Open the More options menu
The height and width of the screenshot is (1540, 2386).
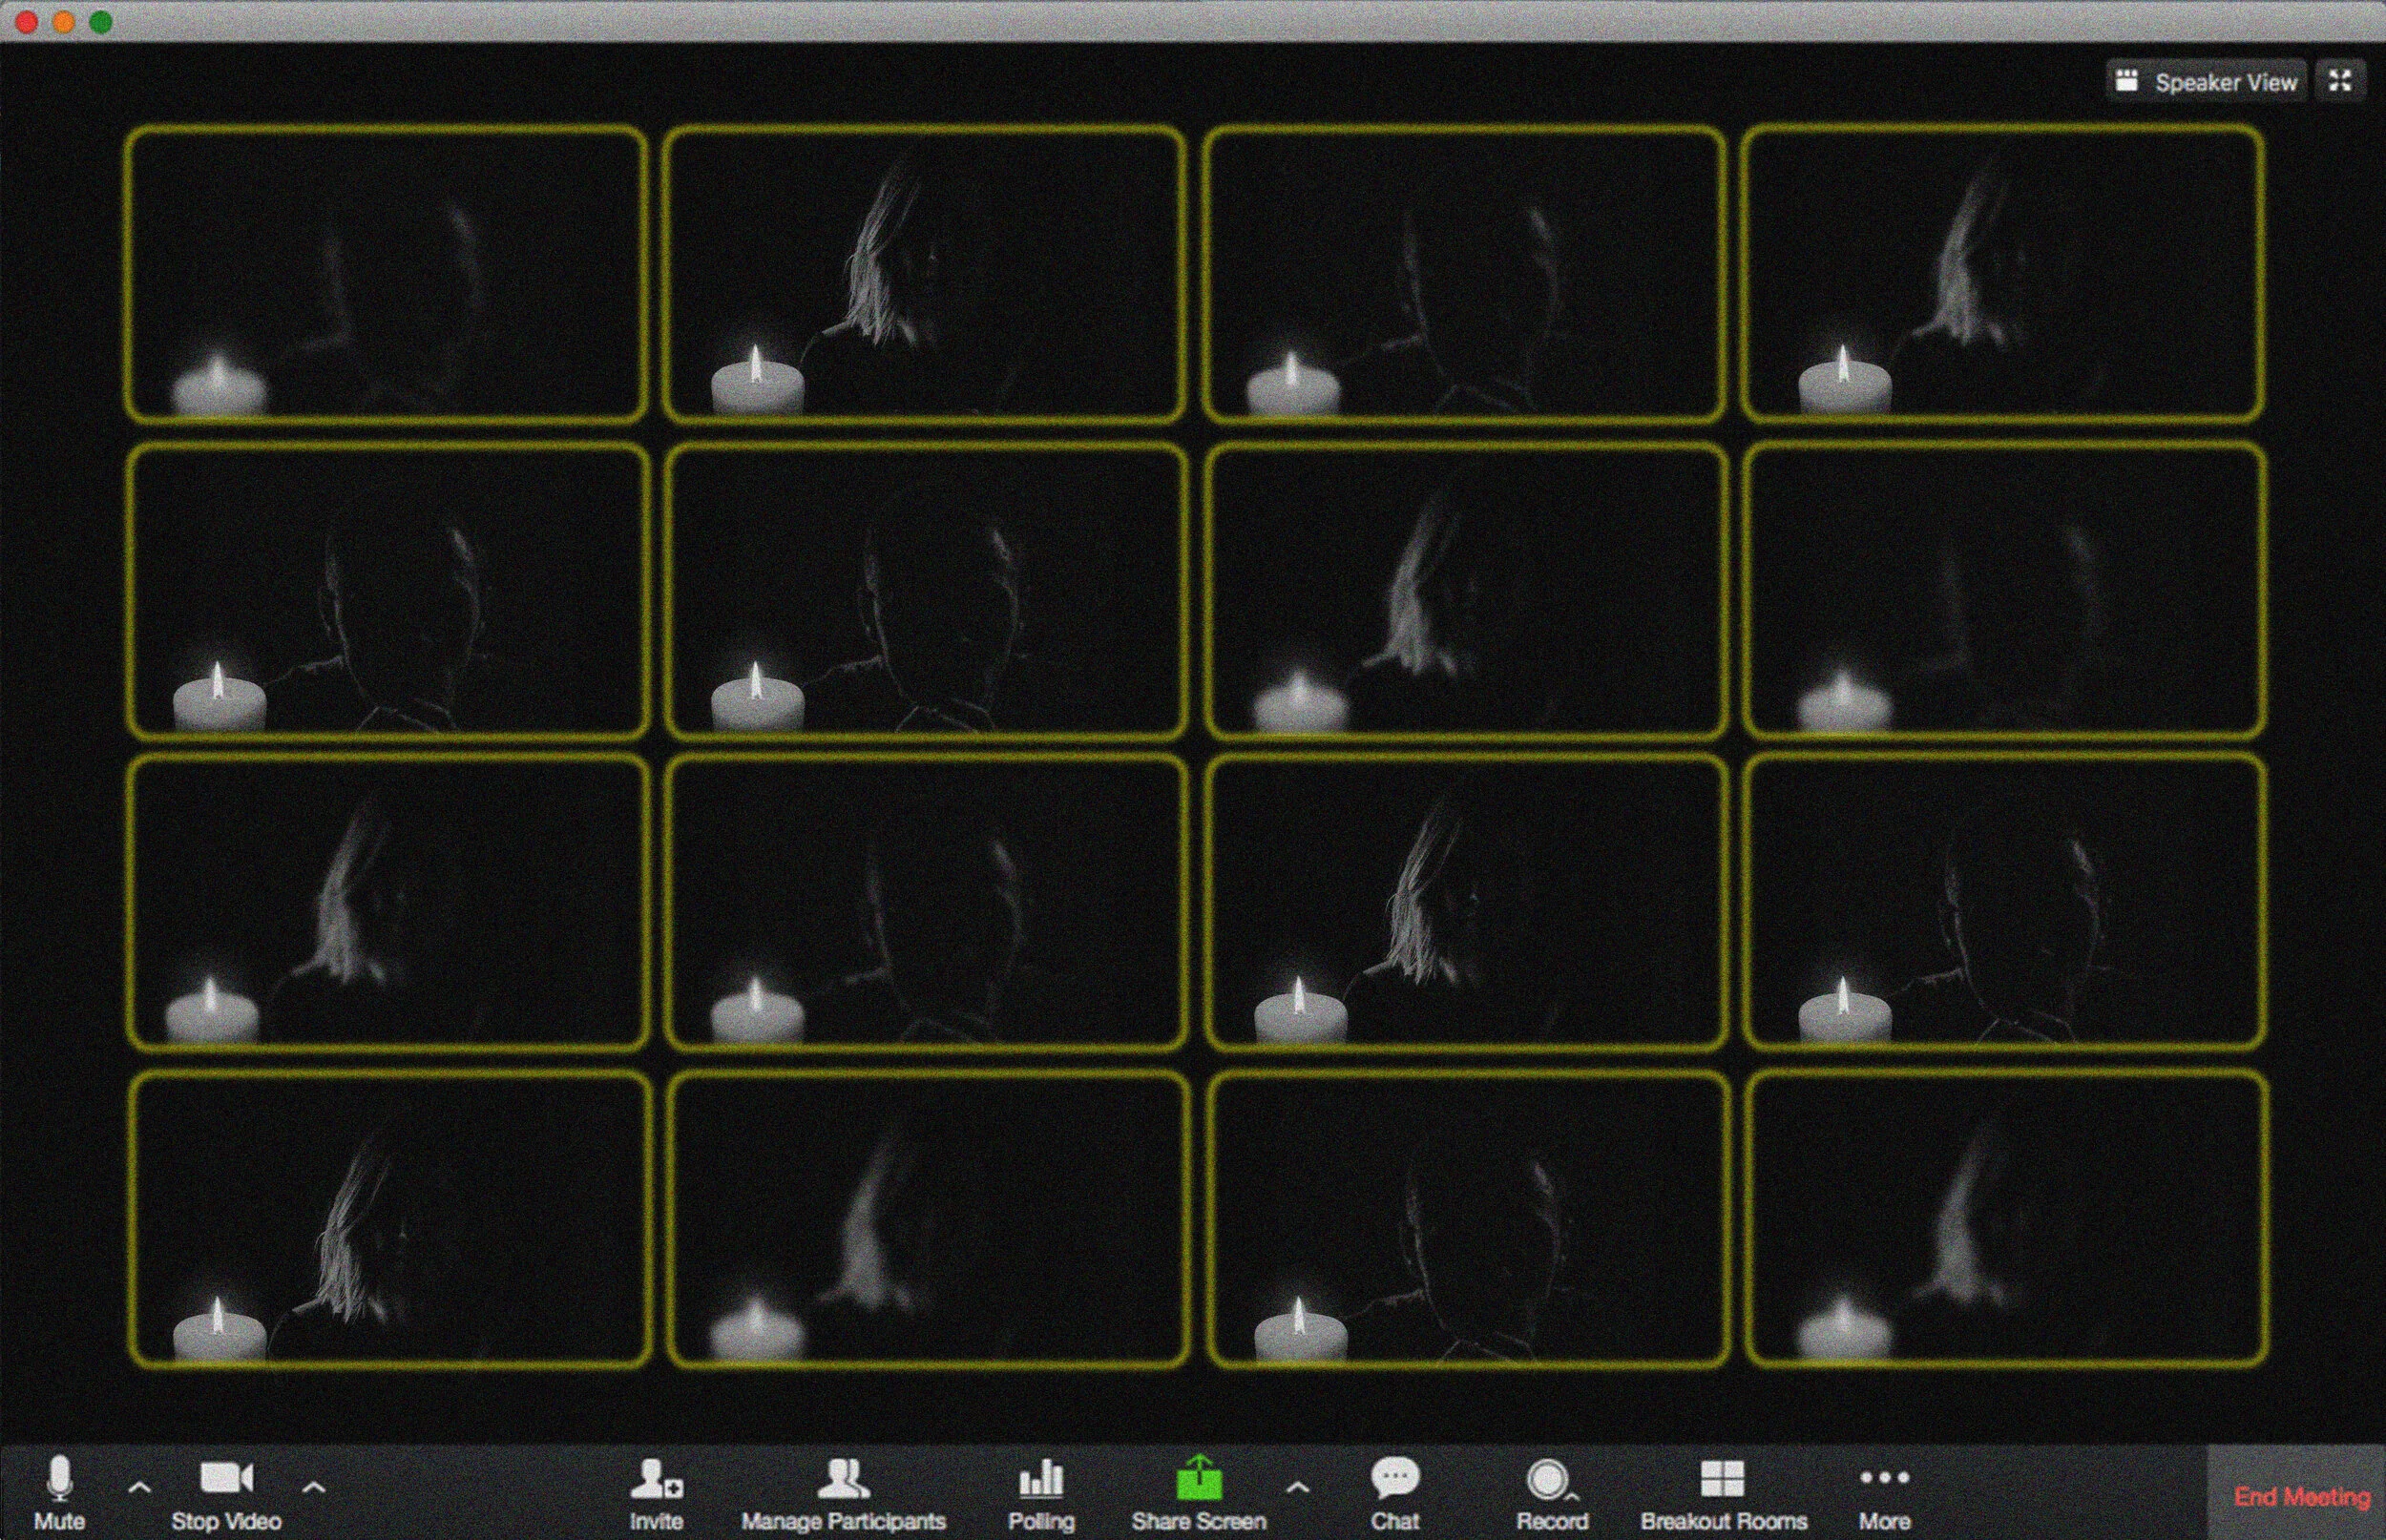(x=1884, y=1492)
